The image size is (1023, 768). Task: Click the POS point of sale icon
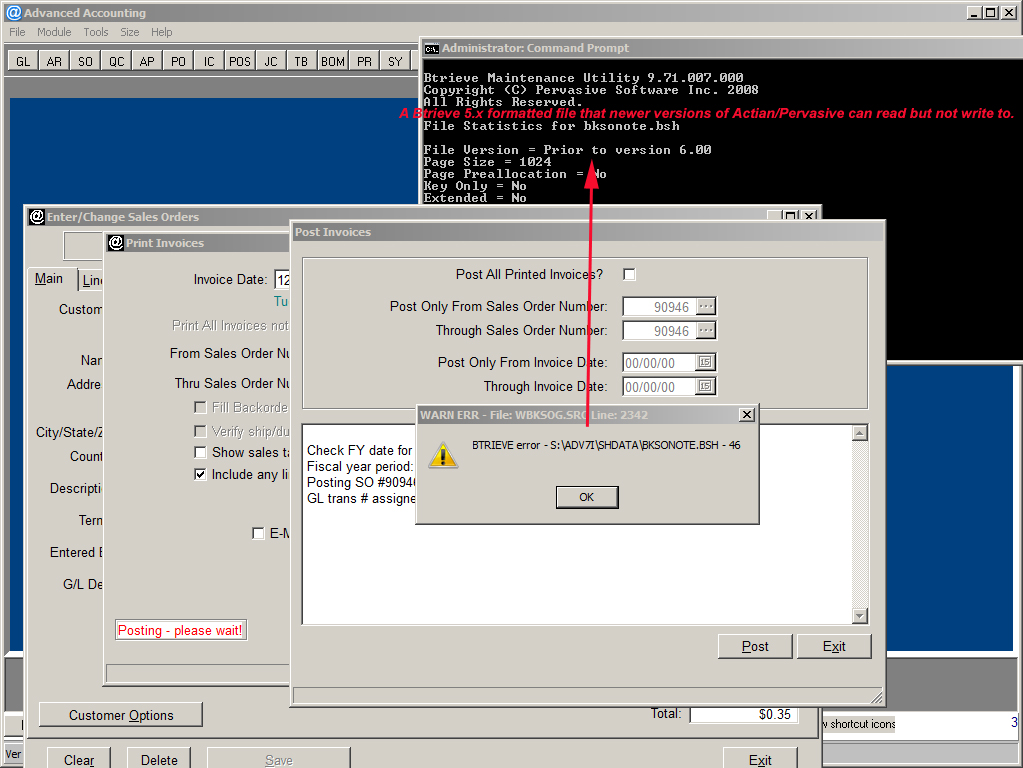[239, 60]
